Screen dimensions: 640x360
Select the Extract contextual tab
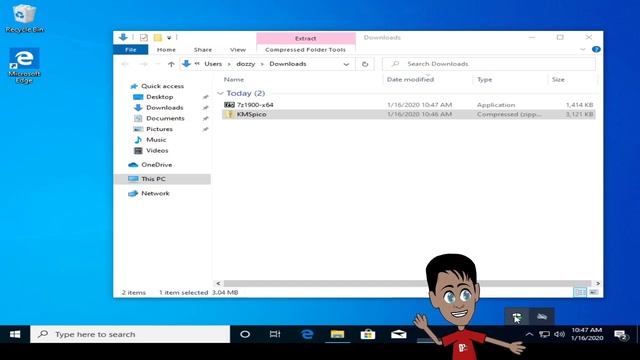[306, 38]
